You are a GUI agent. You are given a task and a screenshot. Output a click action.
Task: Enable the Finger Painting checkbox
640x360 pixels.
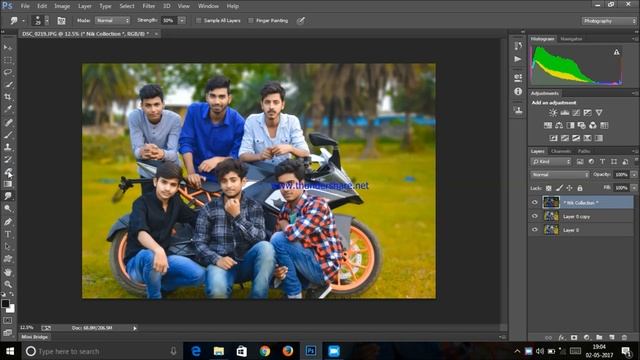tap(251, 20)
